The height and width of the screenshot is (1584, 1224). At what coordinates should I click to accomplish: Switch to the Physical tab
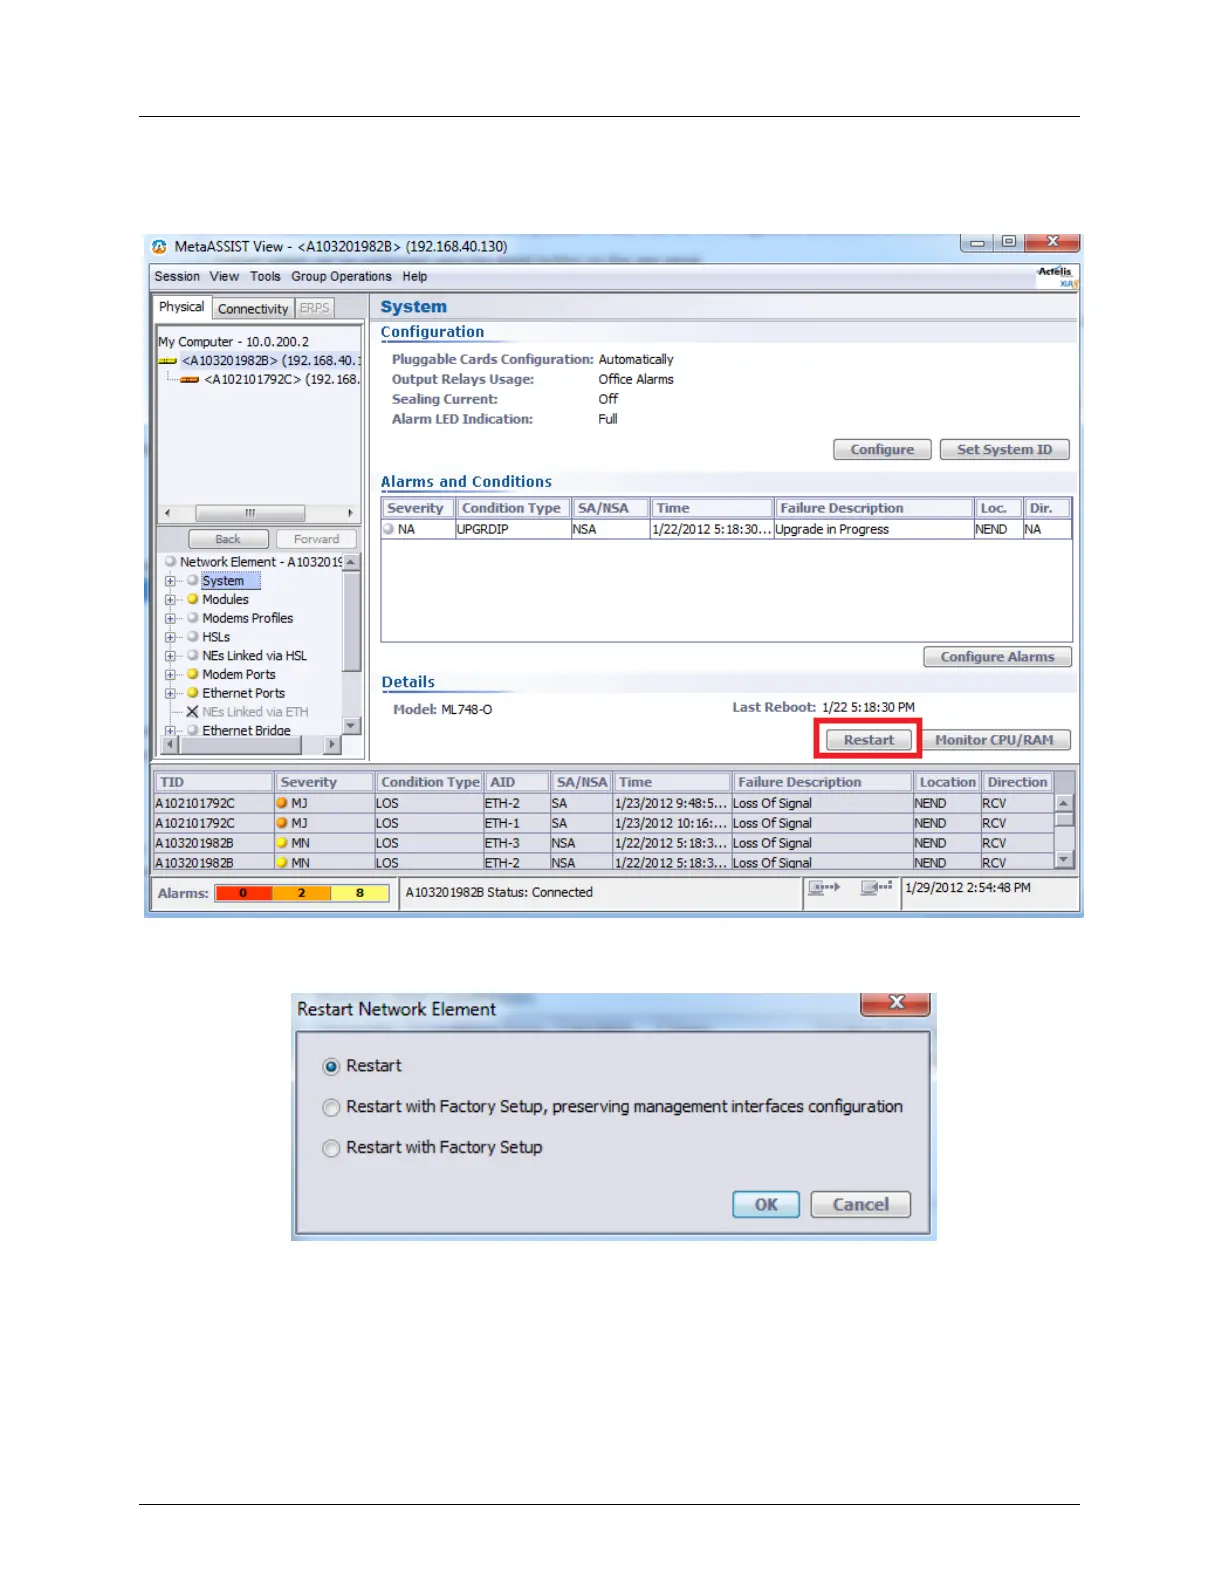click(x=181, y=307)
